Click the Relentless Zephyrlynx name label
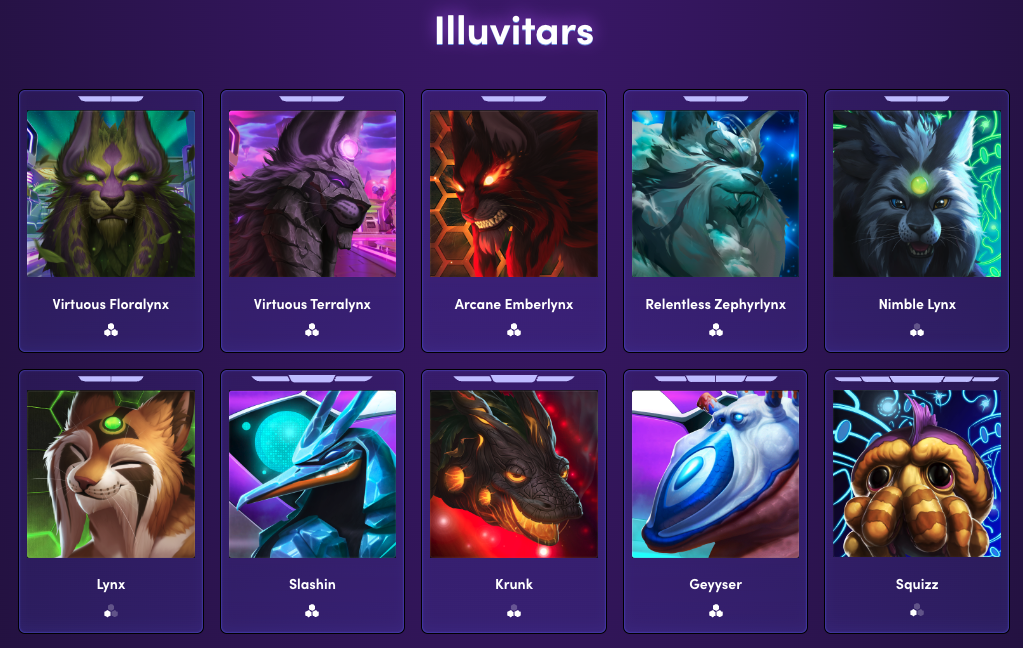 point(716,304)
